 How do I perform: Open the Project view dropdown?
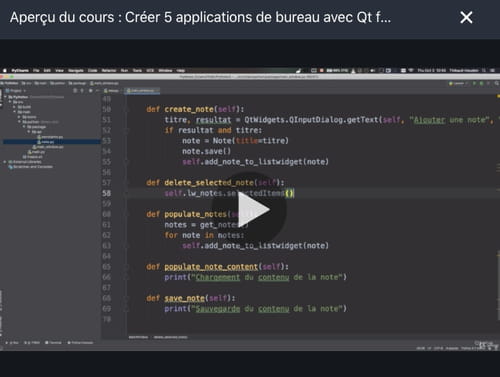[15, 91]
